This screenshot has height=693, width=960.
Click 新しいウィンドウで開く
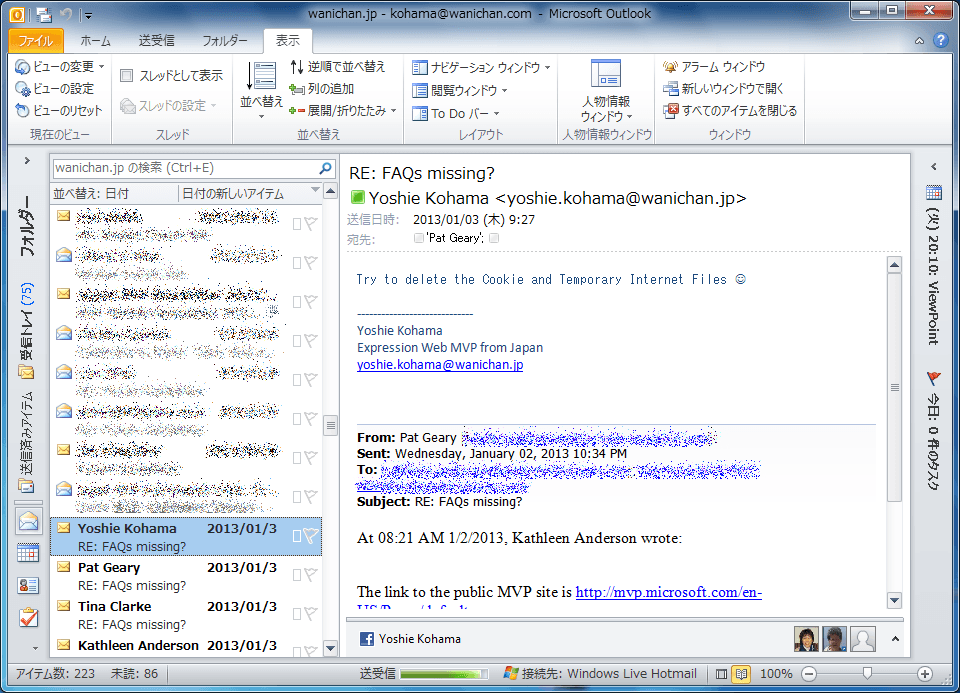724,89
